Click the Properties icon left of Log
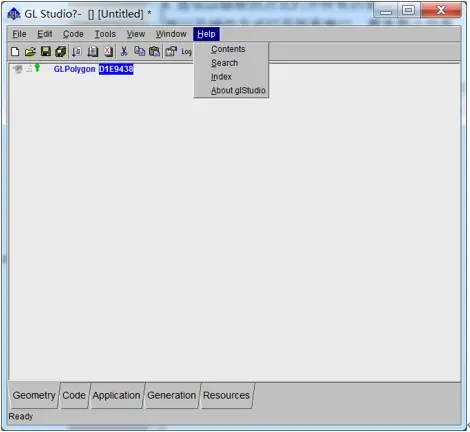The image size is (470, 432). (171, 51)
